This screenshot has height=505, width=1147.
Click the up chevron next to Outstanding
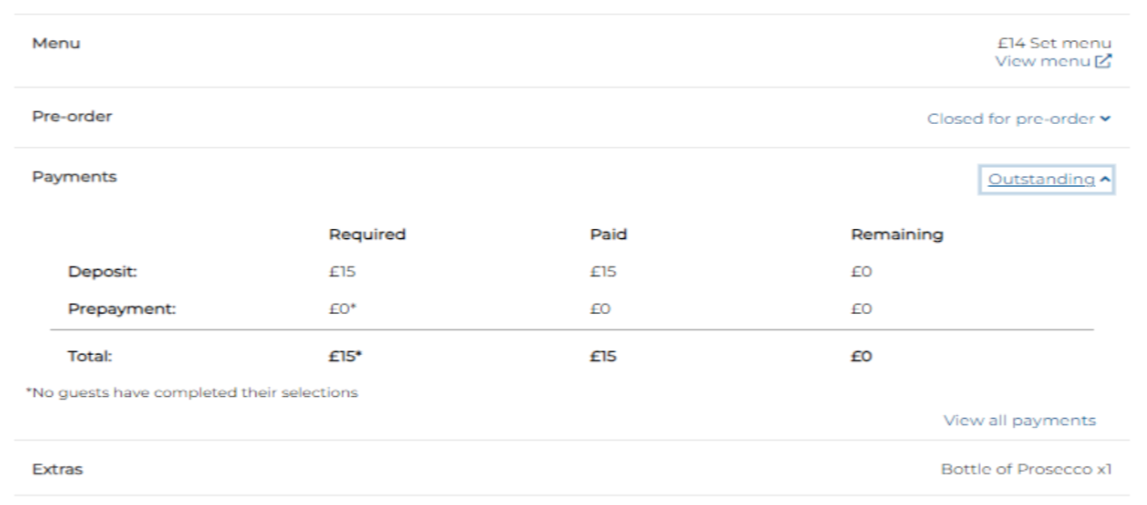[x=1104, y=180]
